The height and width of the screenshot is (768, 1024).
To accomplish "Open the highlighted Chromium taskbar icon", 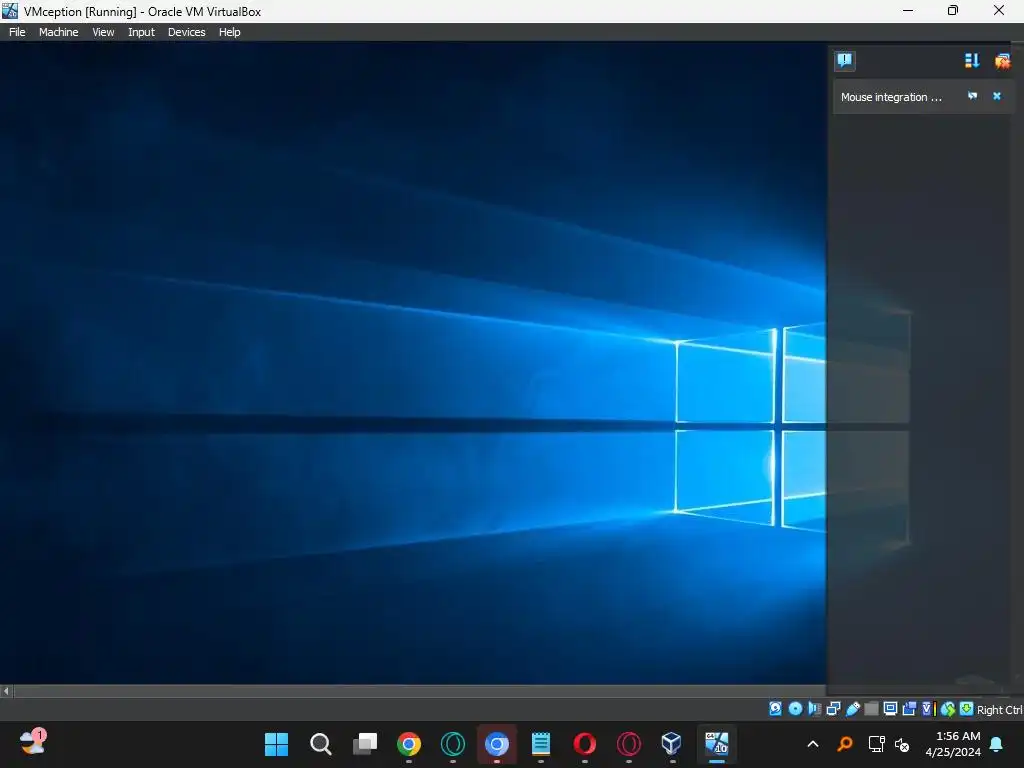I will coord(496,744).
